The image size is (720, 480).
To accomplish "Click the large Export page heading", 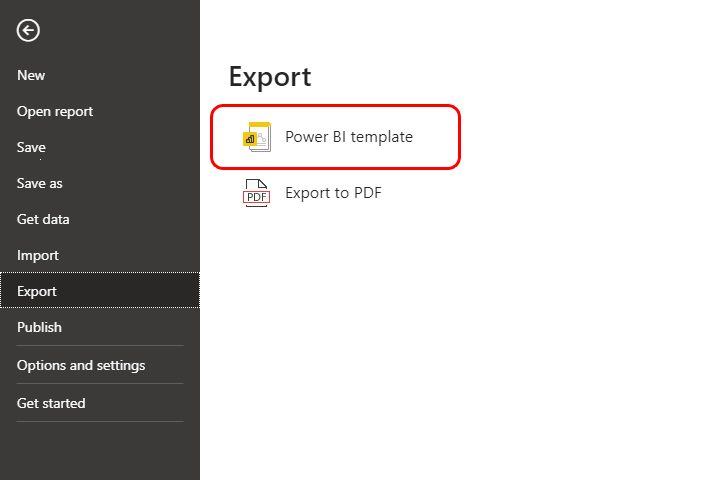I will [270, 77].
